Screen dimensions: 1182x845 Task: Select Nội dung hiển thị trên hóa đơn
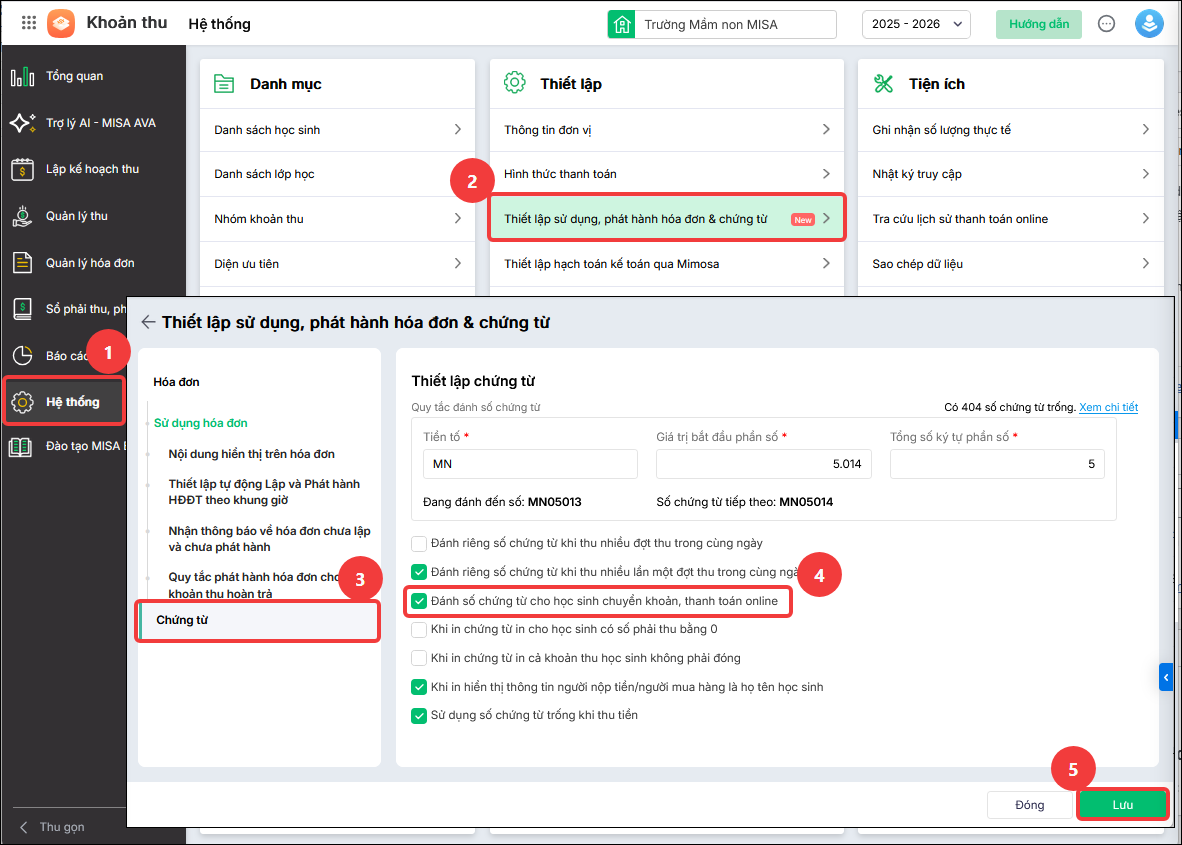[x=251, y=454]
